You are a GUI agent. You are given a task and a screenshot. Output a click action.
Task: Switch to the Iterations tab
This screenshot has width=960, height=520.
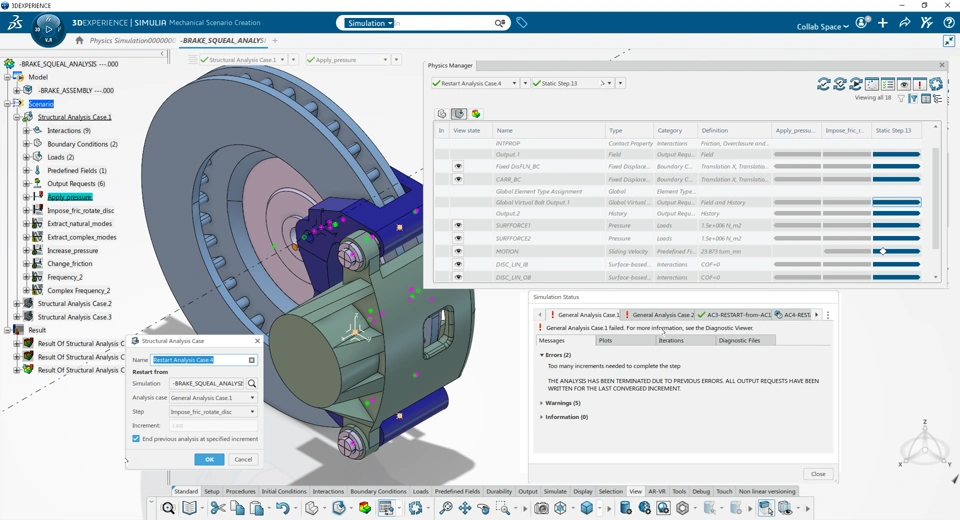pos(683,340)
